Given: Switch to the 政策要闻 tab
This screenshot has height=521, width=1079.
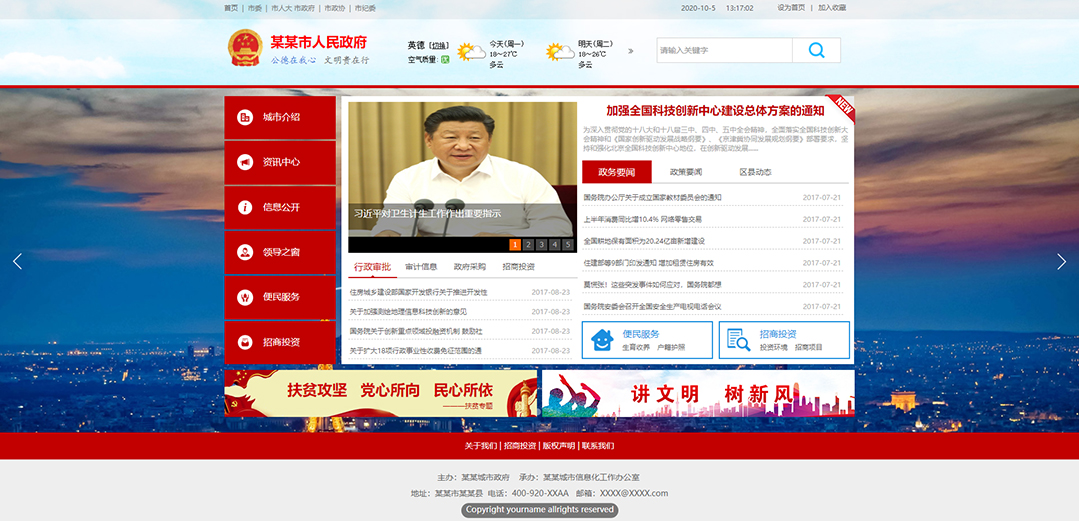Looking at the screenshot, I should [685, 172].
